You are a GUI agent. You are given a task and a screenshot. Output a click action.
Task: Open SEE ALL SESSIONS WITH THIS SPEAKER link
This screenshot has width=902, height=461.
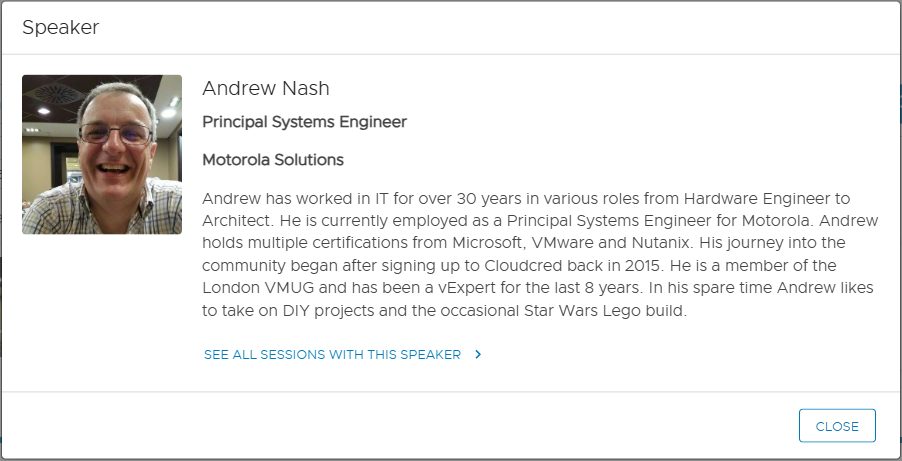pyautogui.click(x=332, y=354)
